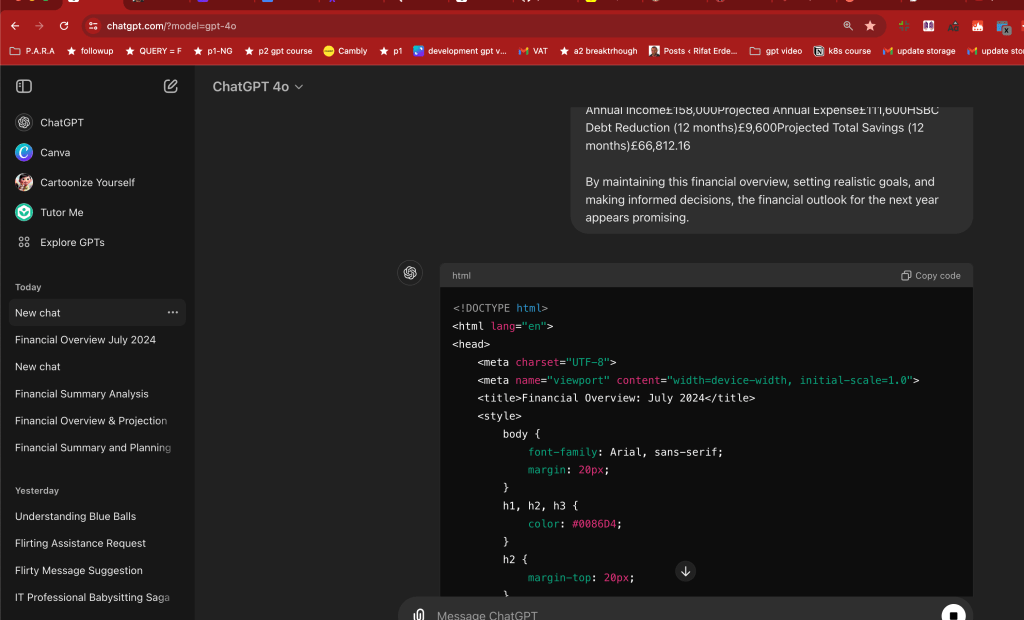
Task: Go forward in the browser
Action: 39,26
